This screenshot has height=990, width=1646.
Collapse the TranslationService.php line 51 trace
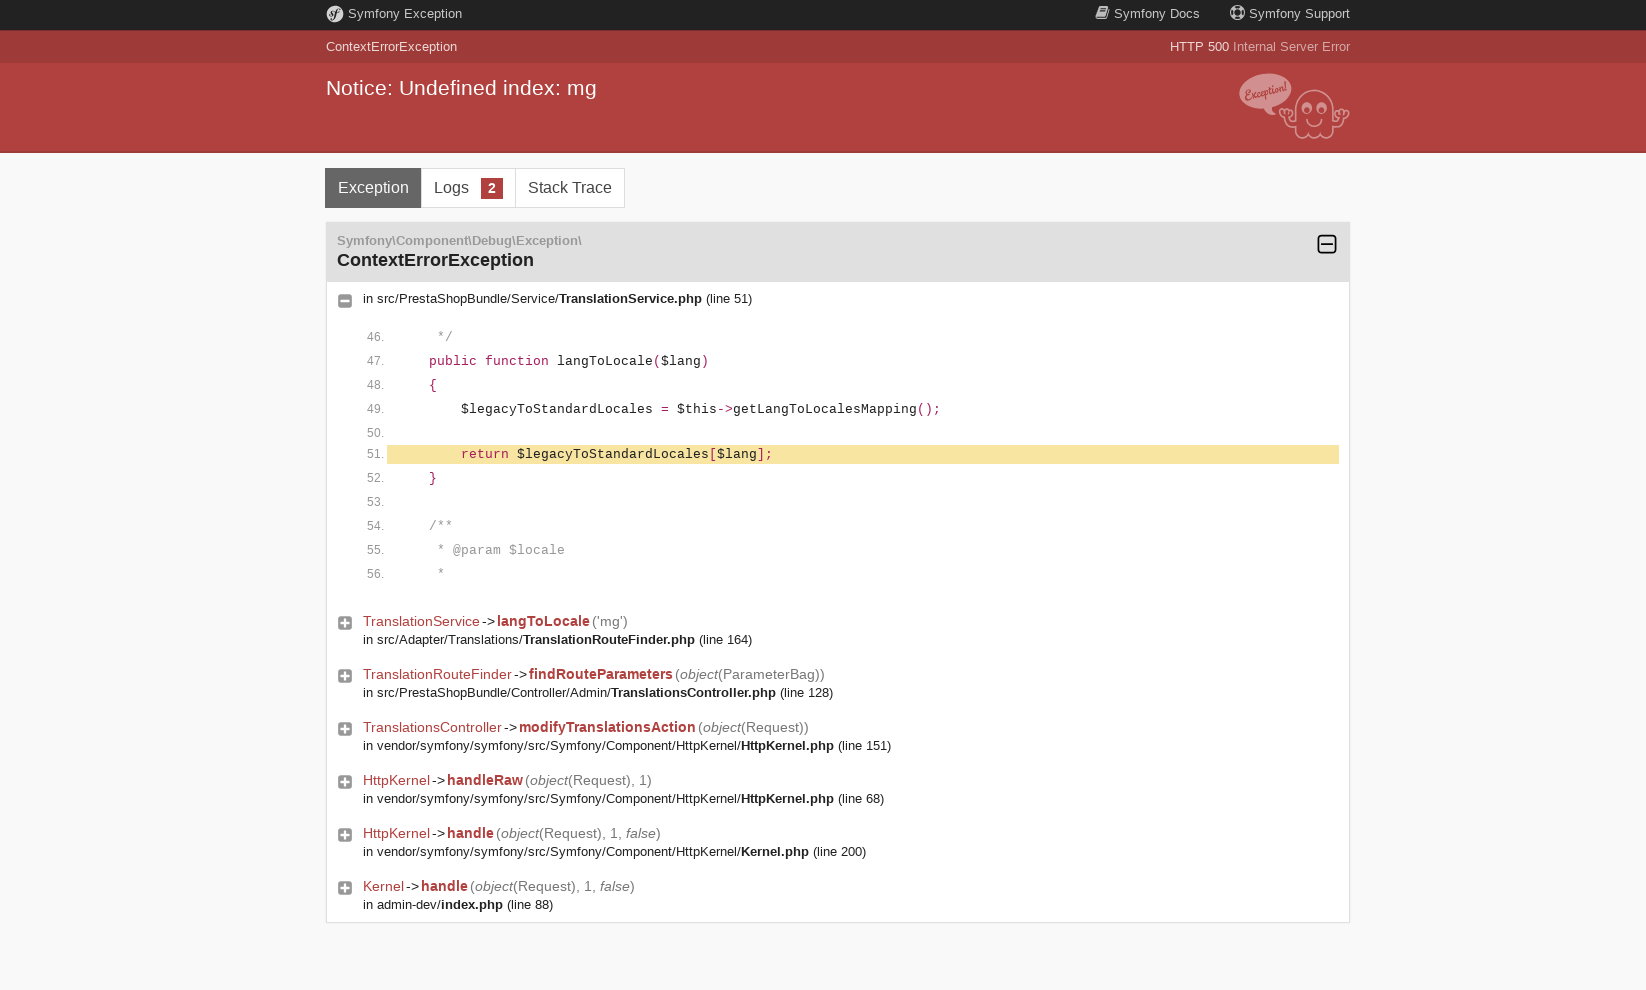[345, 301]
